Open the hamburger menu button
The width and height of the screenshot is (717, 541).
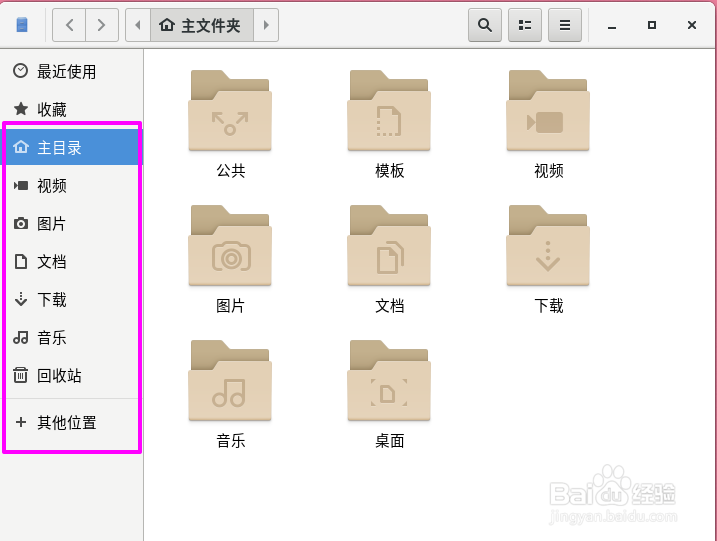[565, 25]
